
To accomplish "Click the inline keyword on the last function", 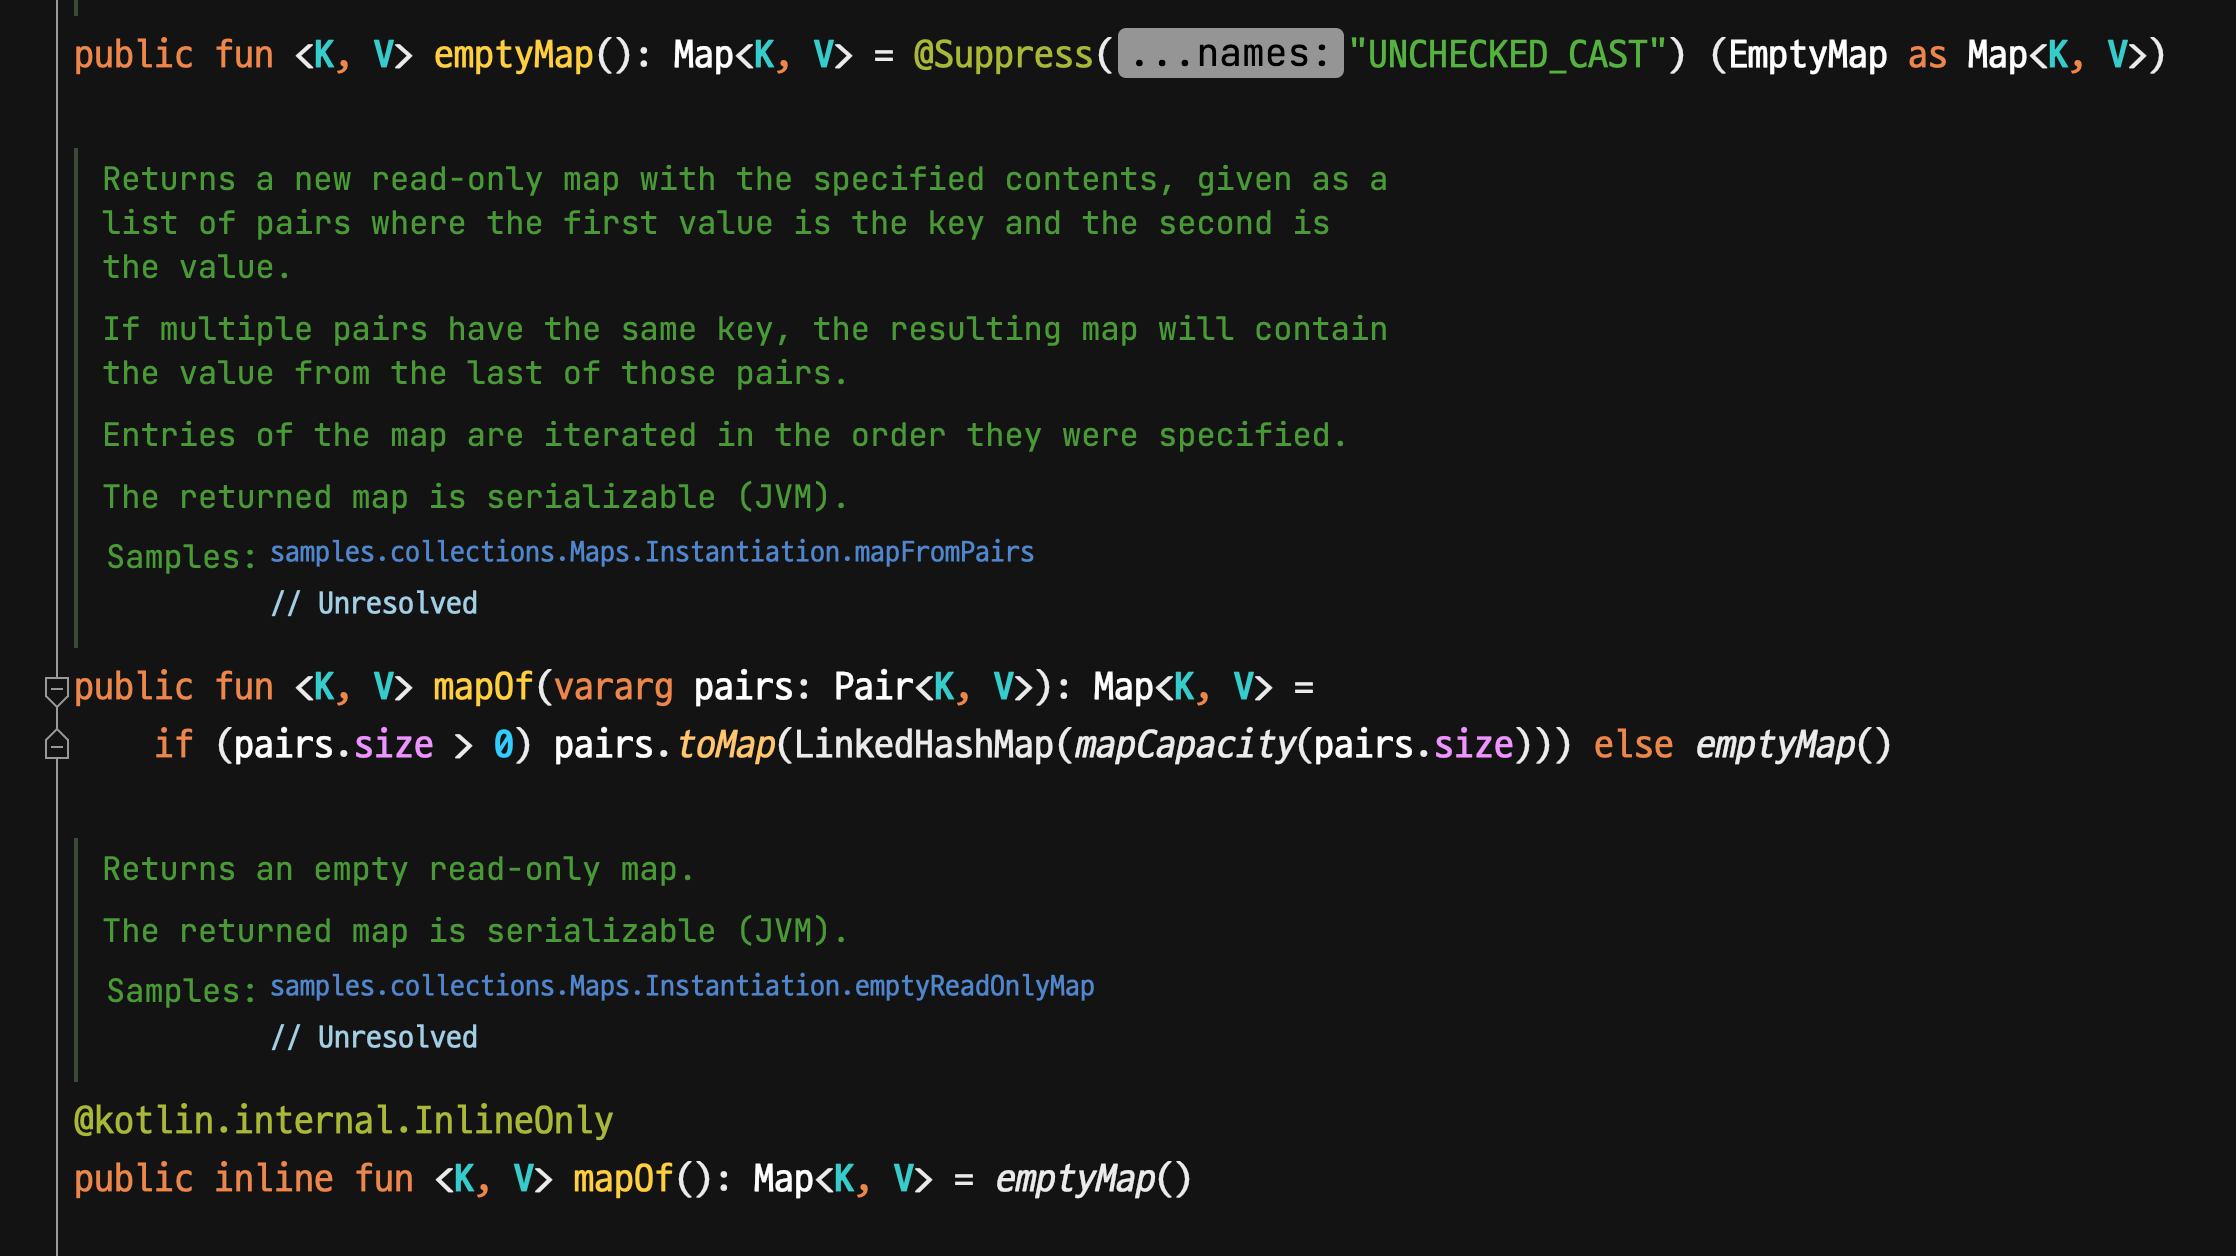I will tap(273, 1179).
